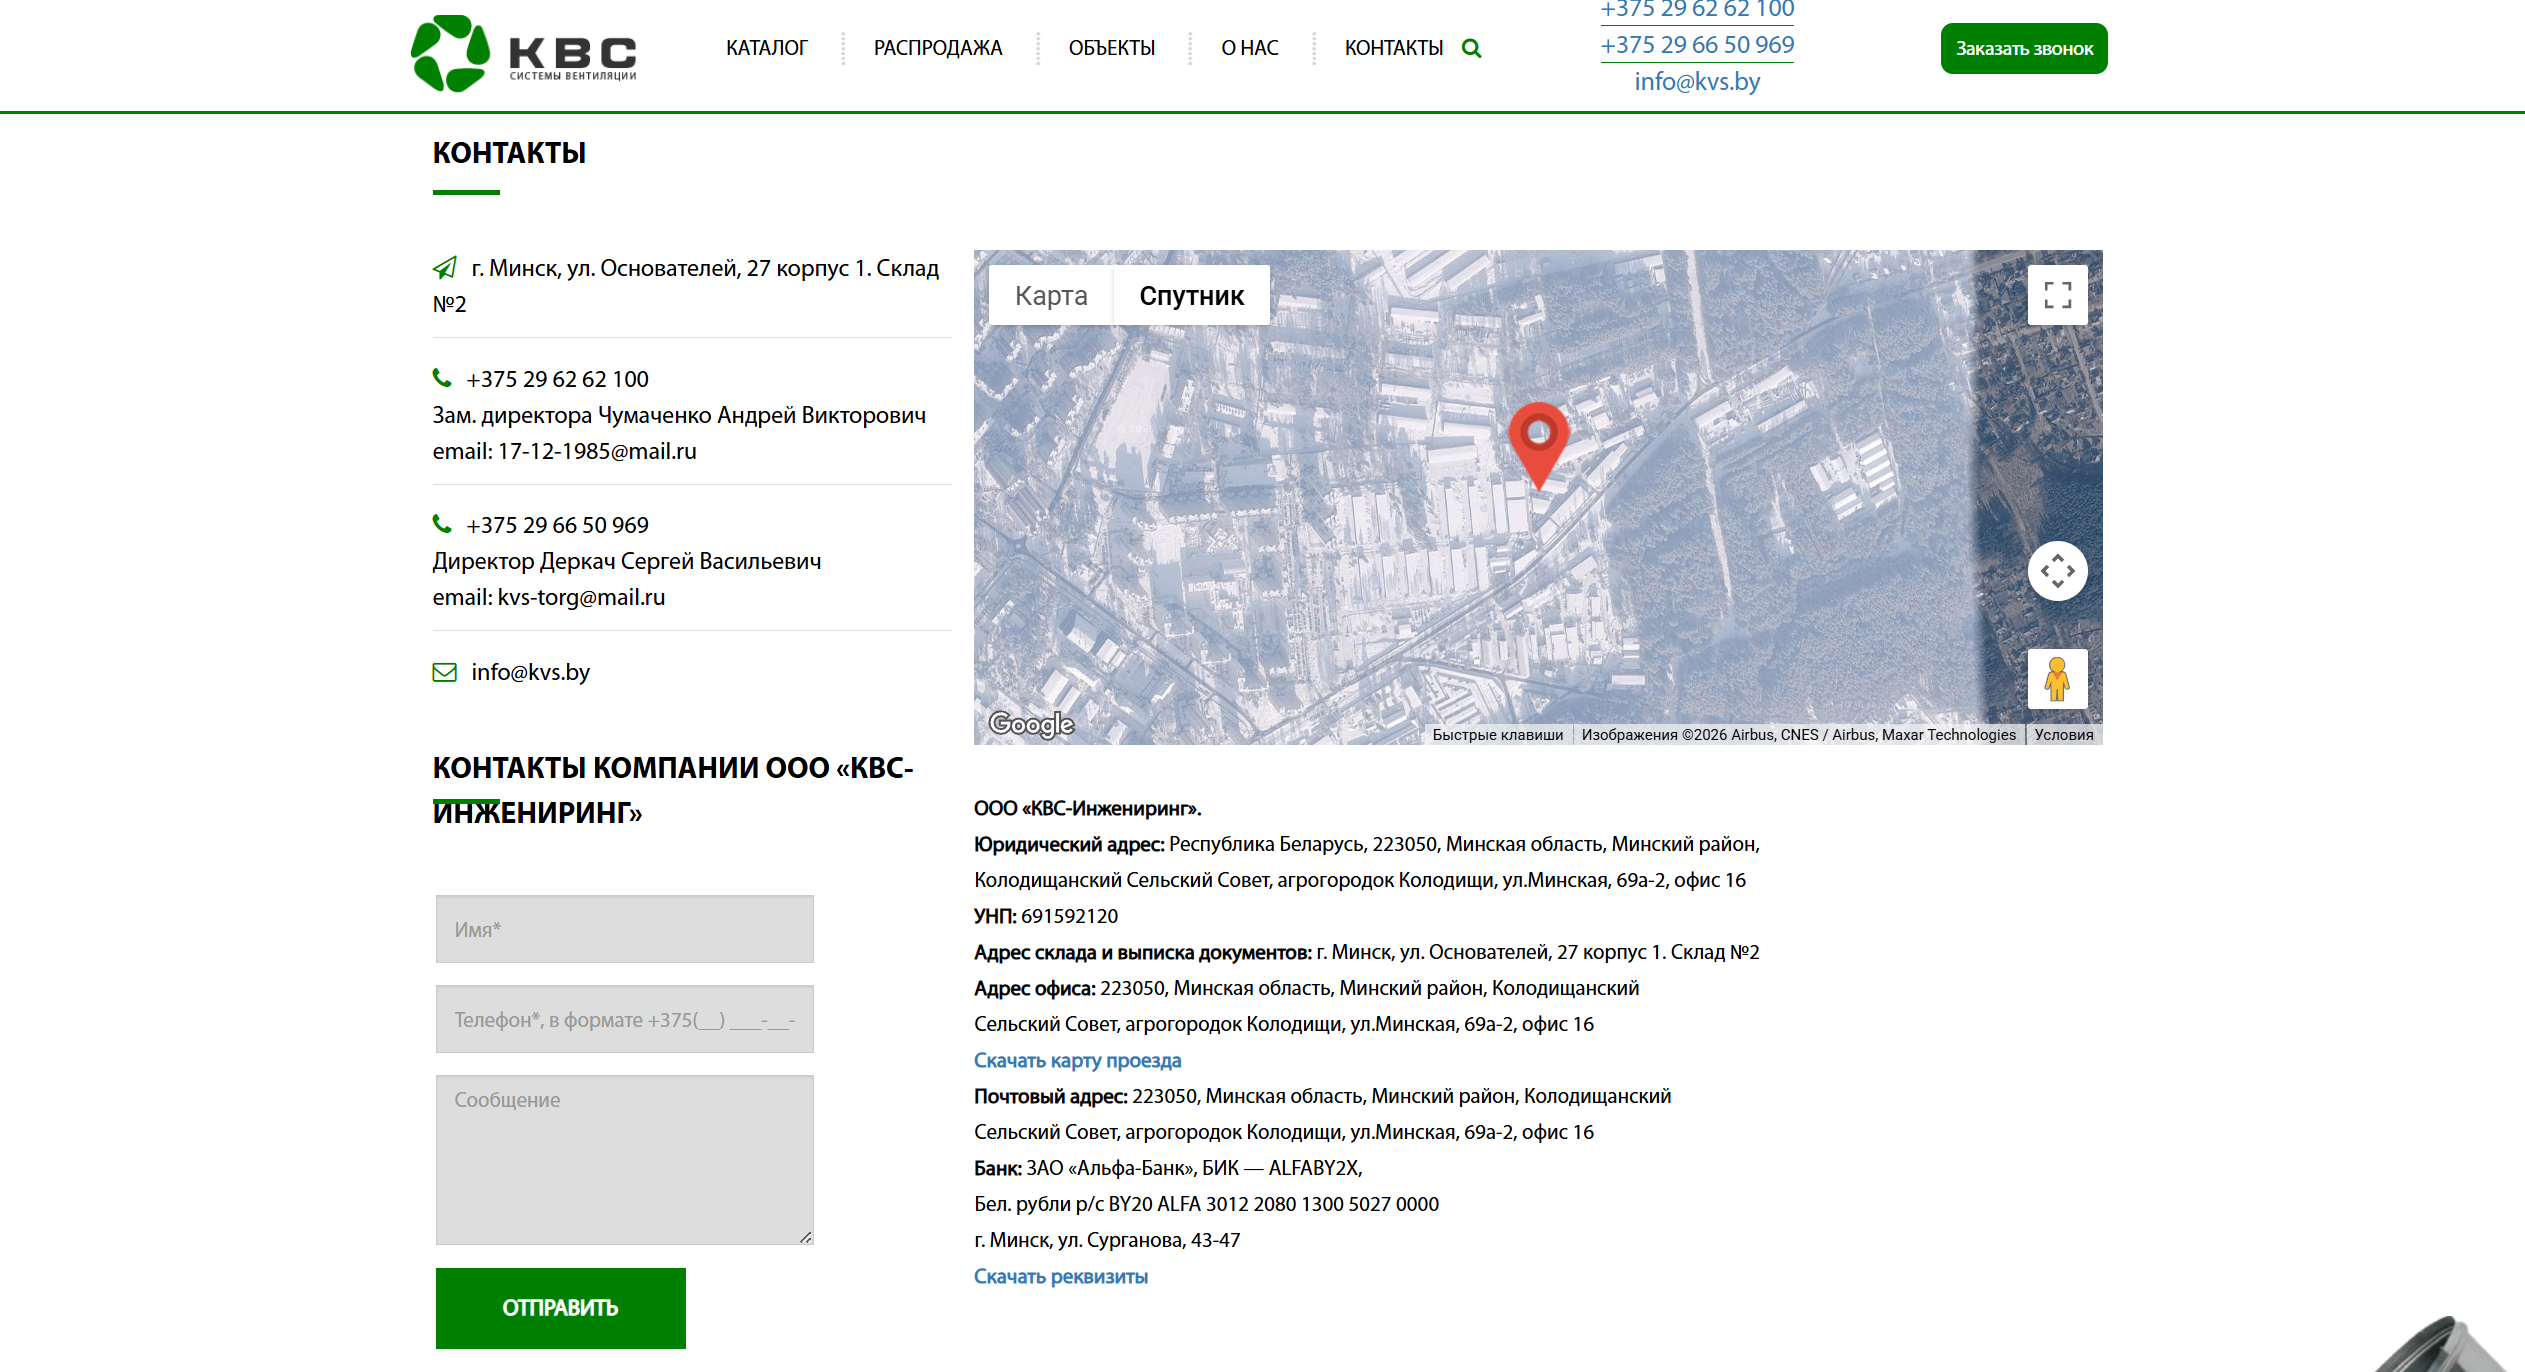This screenshot has width=2525, height=1372.
Task: Click the Google logo on the map
Action: point(1031,723)
